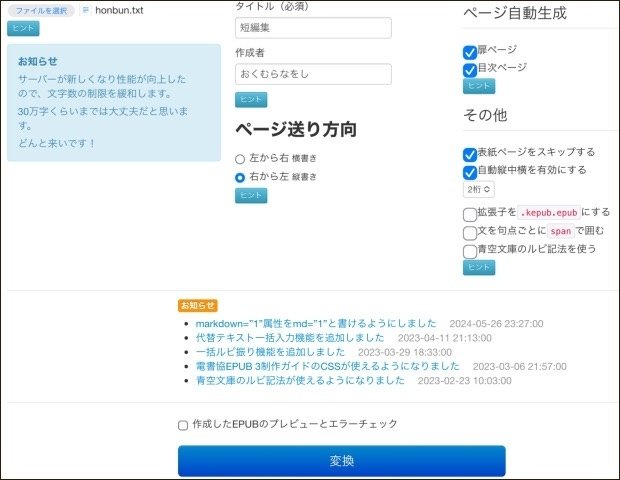Click the orange お知らせ badge

(198, 306)
